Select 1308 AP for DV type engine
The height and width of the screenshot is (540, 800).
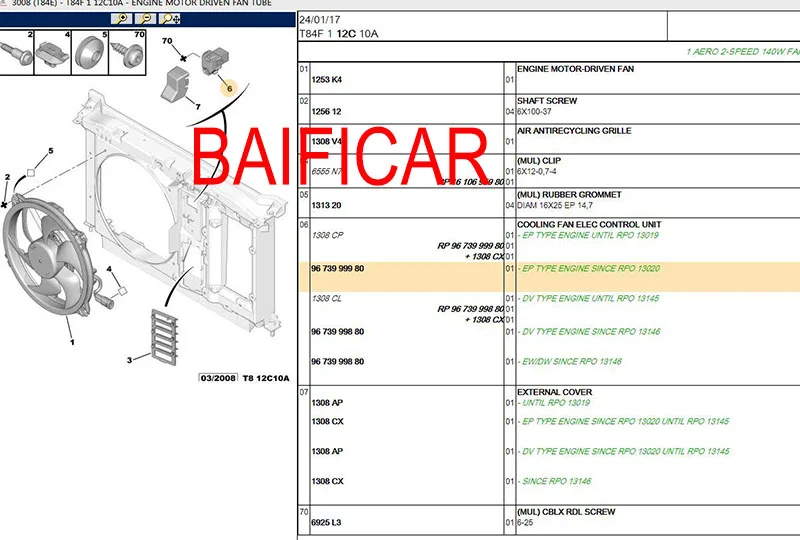click(328, 451)
